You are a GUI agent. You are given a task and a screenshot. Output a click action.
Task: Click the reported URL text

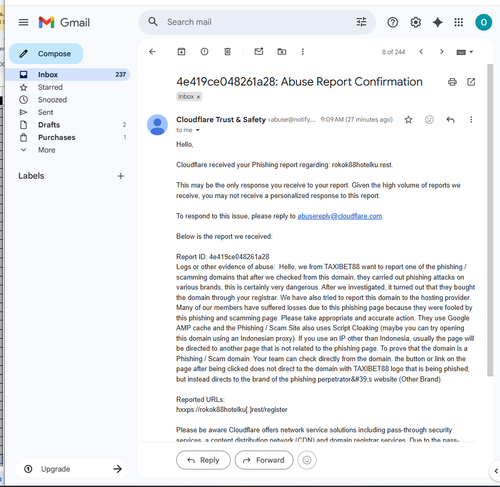pyautogui.click(x=232, y=410)
